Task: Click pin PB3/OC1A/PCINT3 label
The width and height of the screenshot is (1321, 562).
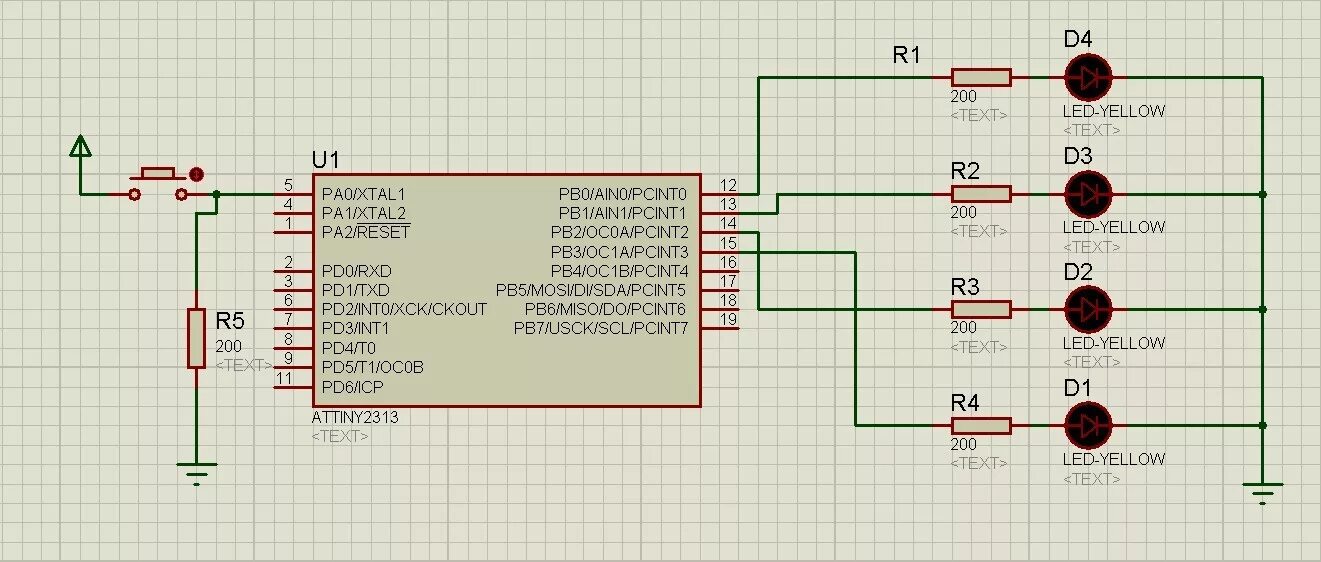Action: click(x=619, y=251)
